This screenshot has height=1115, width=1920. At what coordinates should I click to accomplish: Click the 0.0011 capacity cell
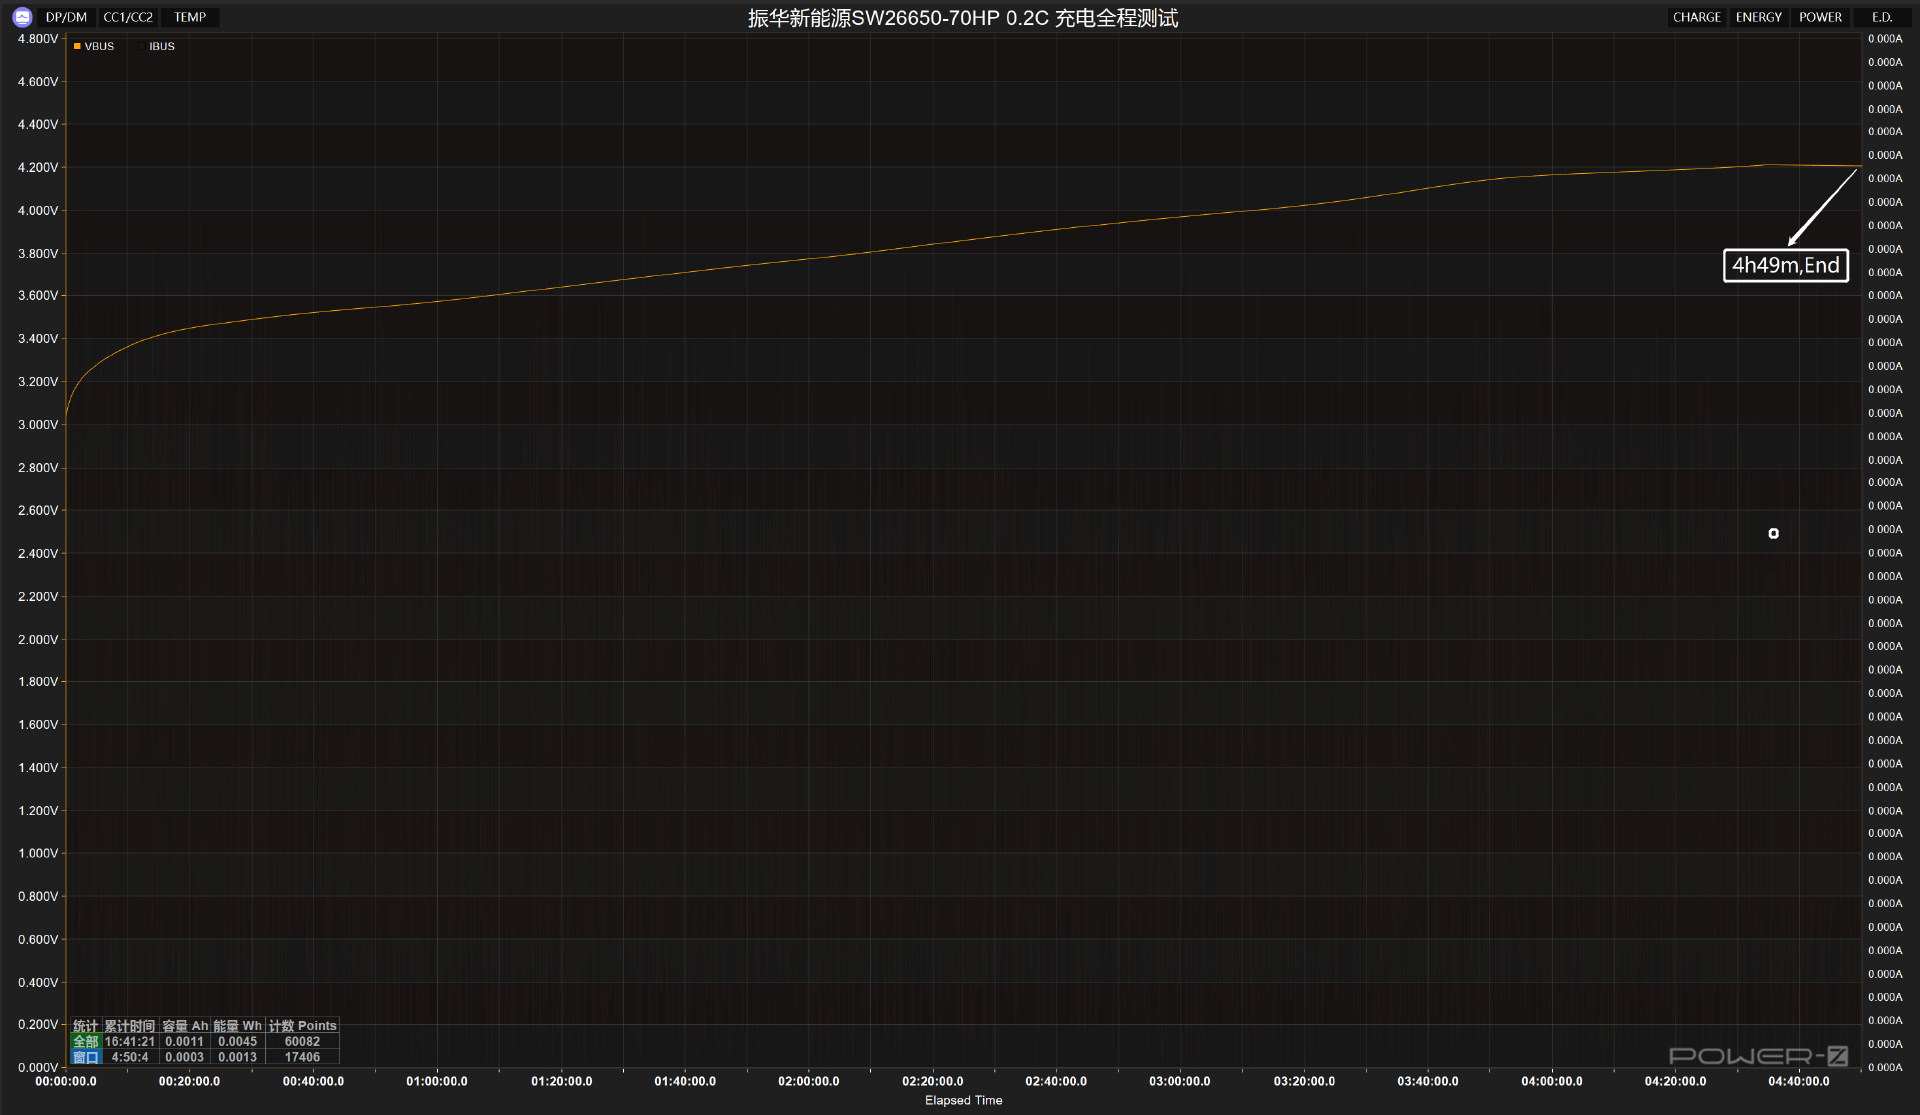coord(185,1041)
